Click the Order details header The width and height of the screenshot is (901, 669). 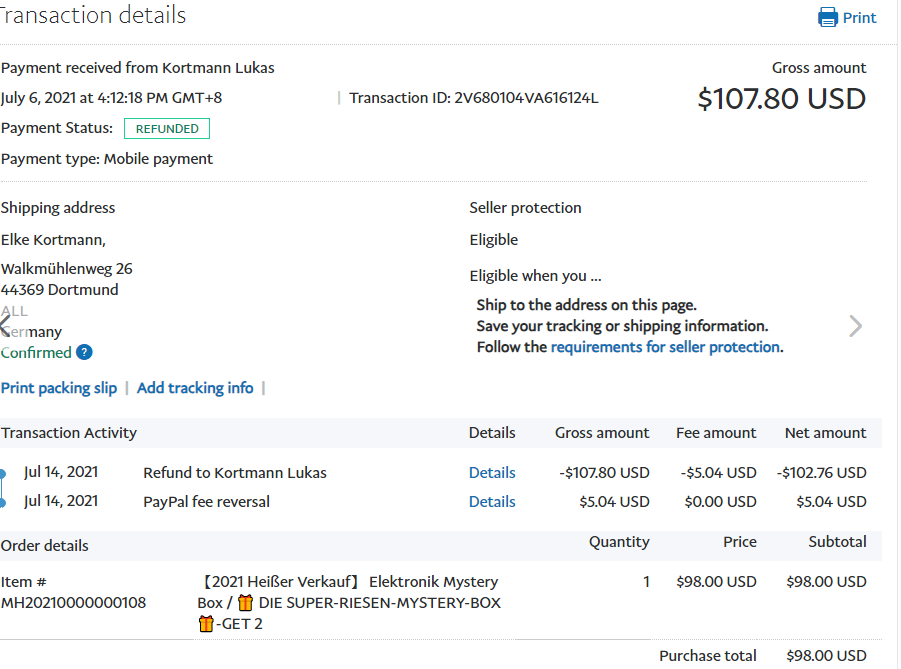(x=45, y=546)
